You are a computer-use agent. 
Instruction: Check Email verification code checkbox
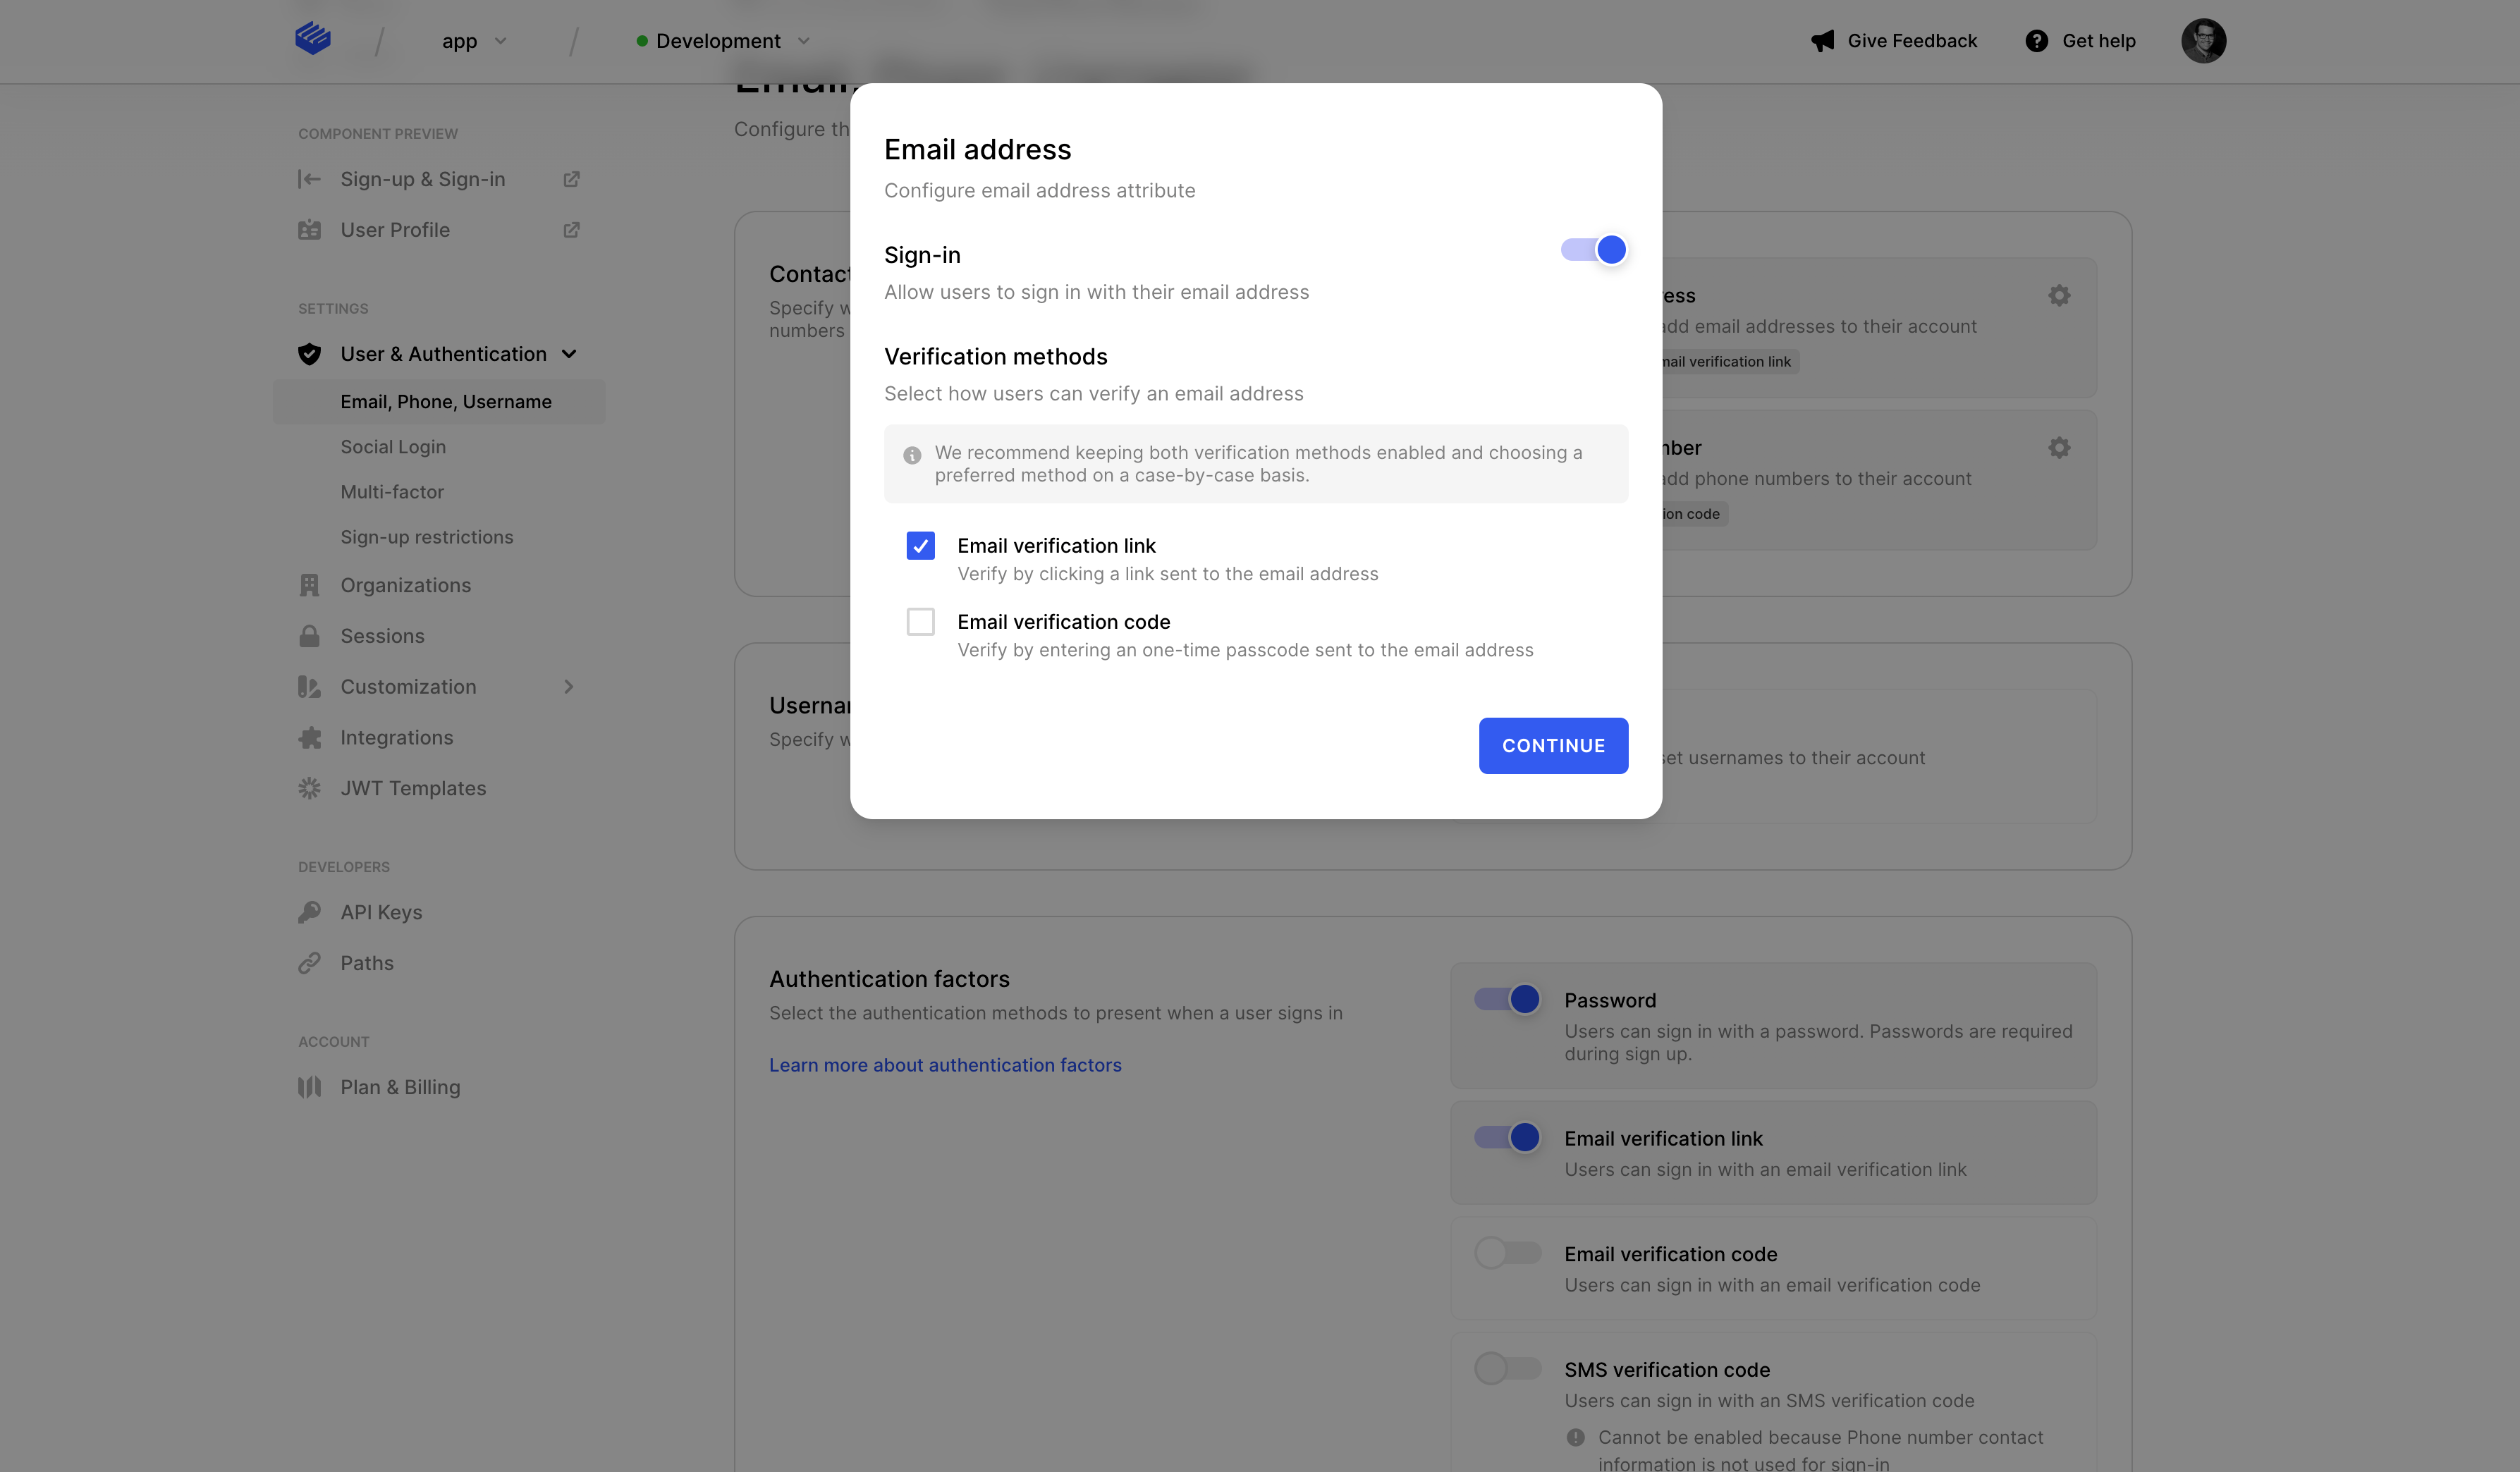point(920,622)
